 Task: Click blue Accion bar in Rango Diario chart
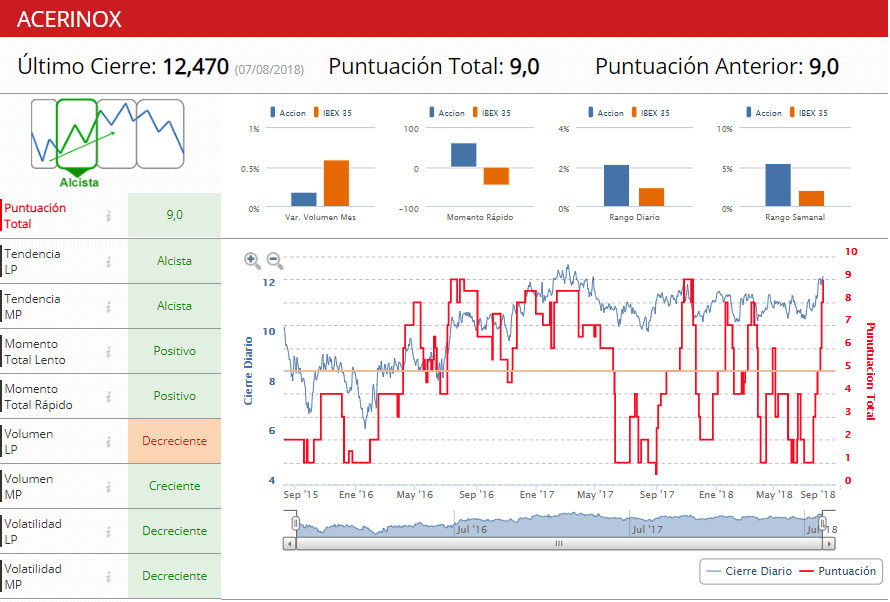pos(616,186)
